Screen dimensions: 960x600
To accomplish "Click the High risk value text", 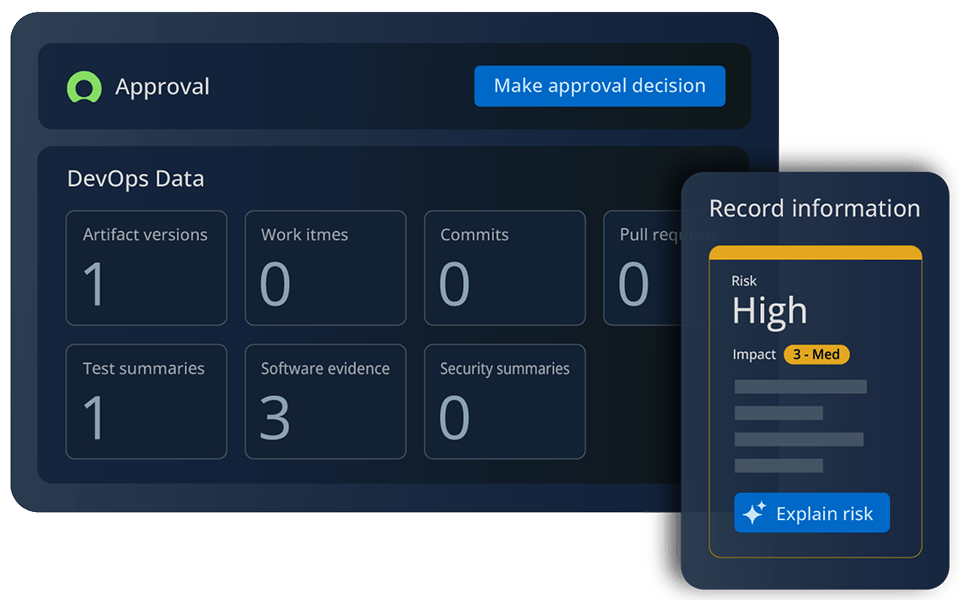I will (769, 312).
